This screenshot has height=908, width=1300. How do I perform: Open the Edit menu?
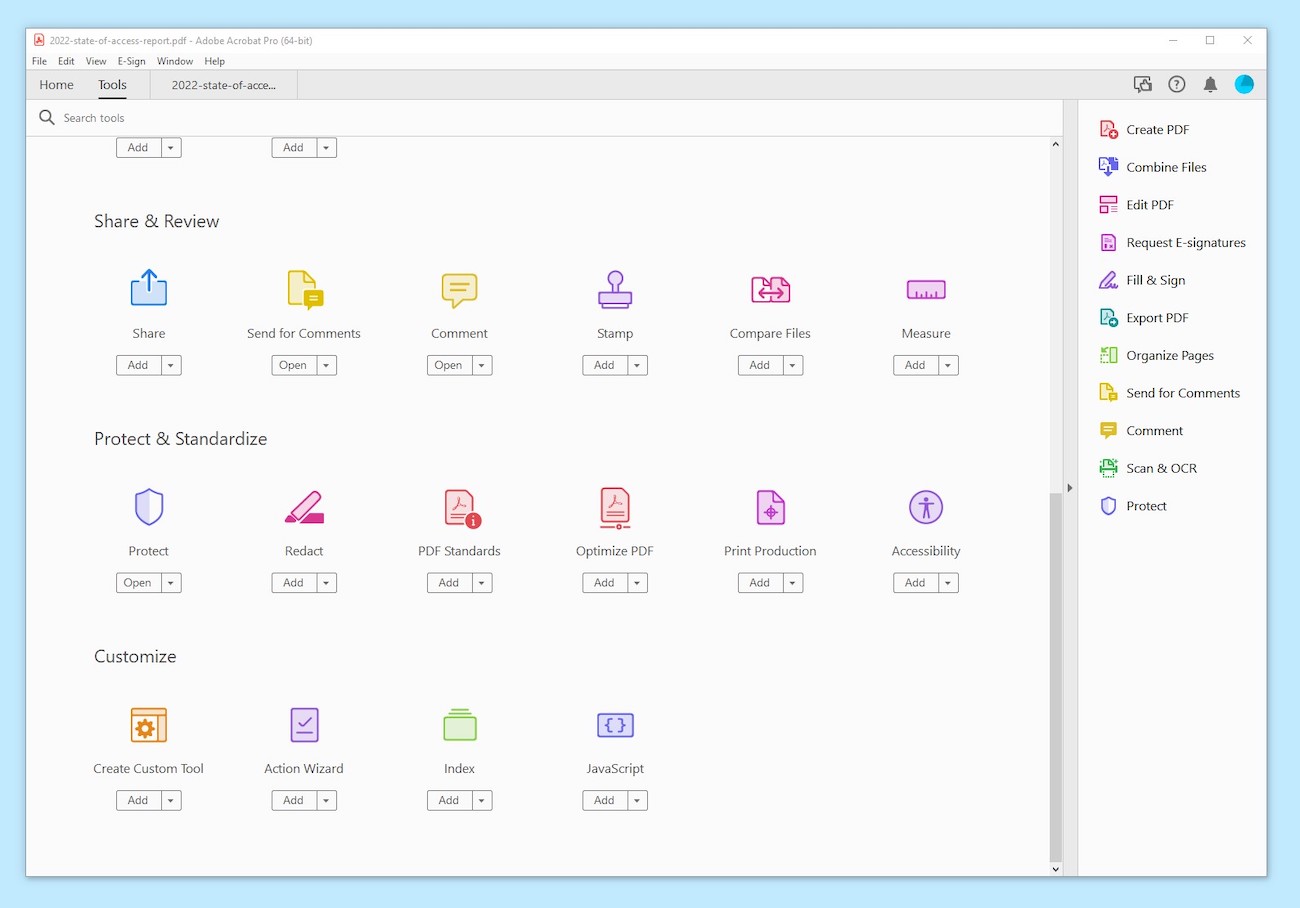pos(66,61)
